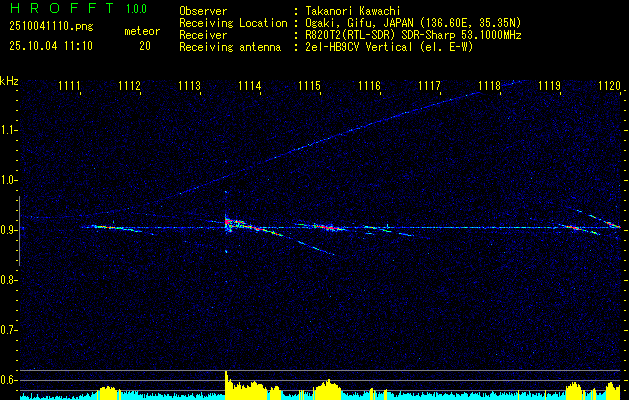The image size is (629, 400).
Task: Click the 0.9 frequency axis label
Action: (x=7, y=230)
